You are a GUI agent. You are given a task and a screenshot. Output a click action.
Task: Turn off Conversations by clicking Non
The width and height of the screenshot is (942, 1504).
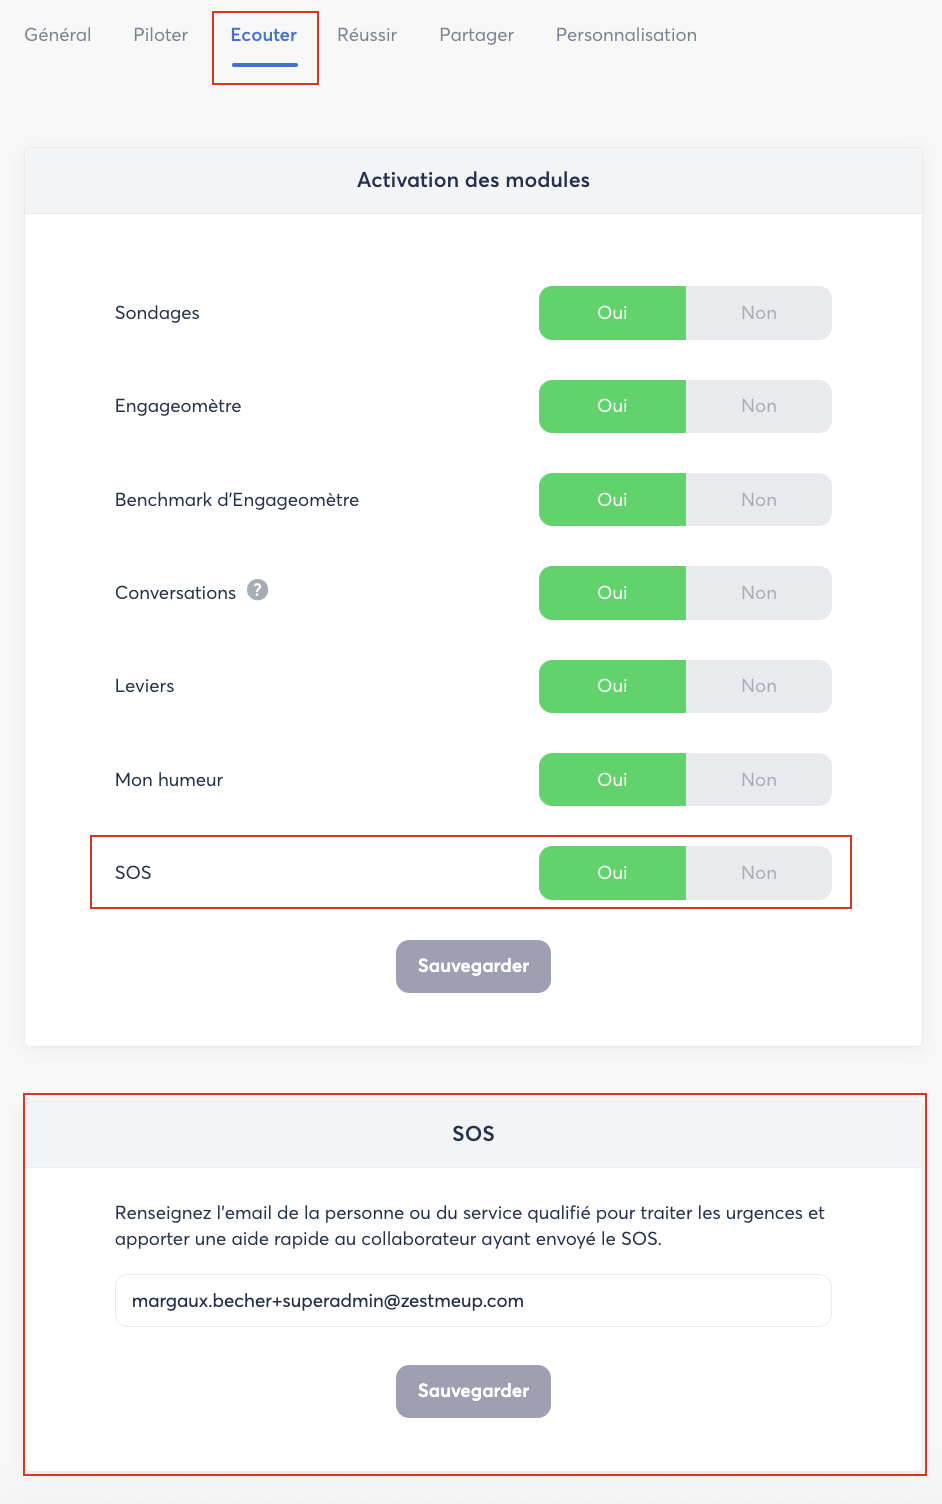(759, 593)
